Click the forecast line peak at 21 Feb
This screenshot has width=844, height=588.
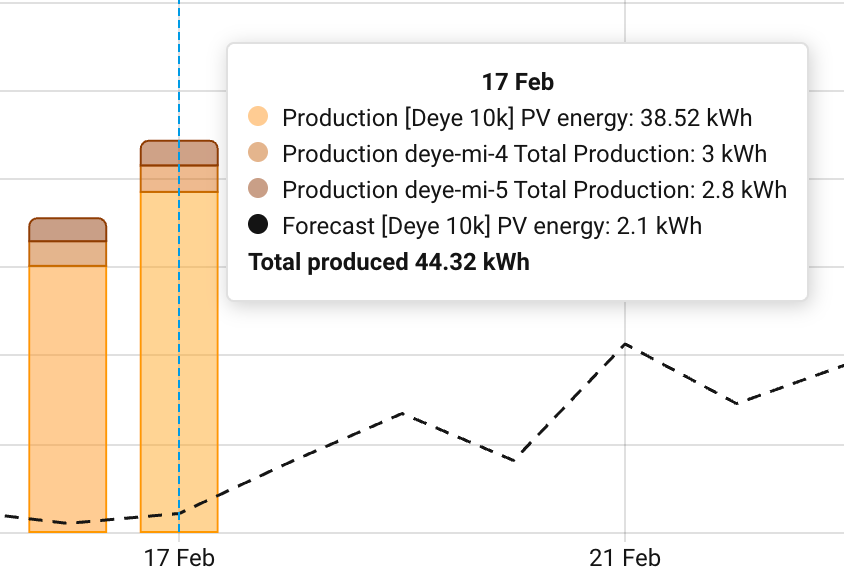pos(624,344)
